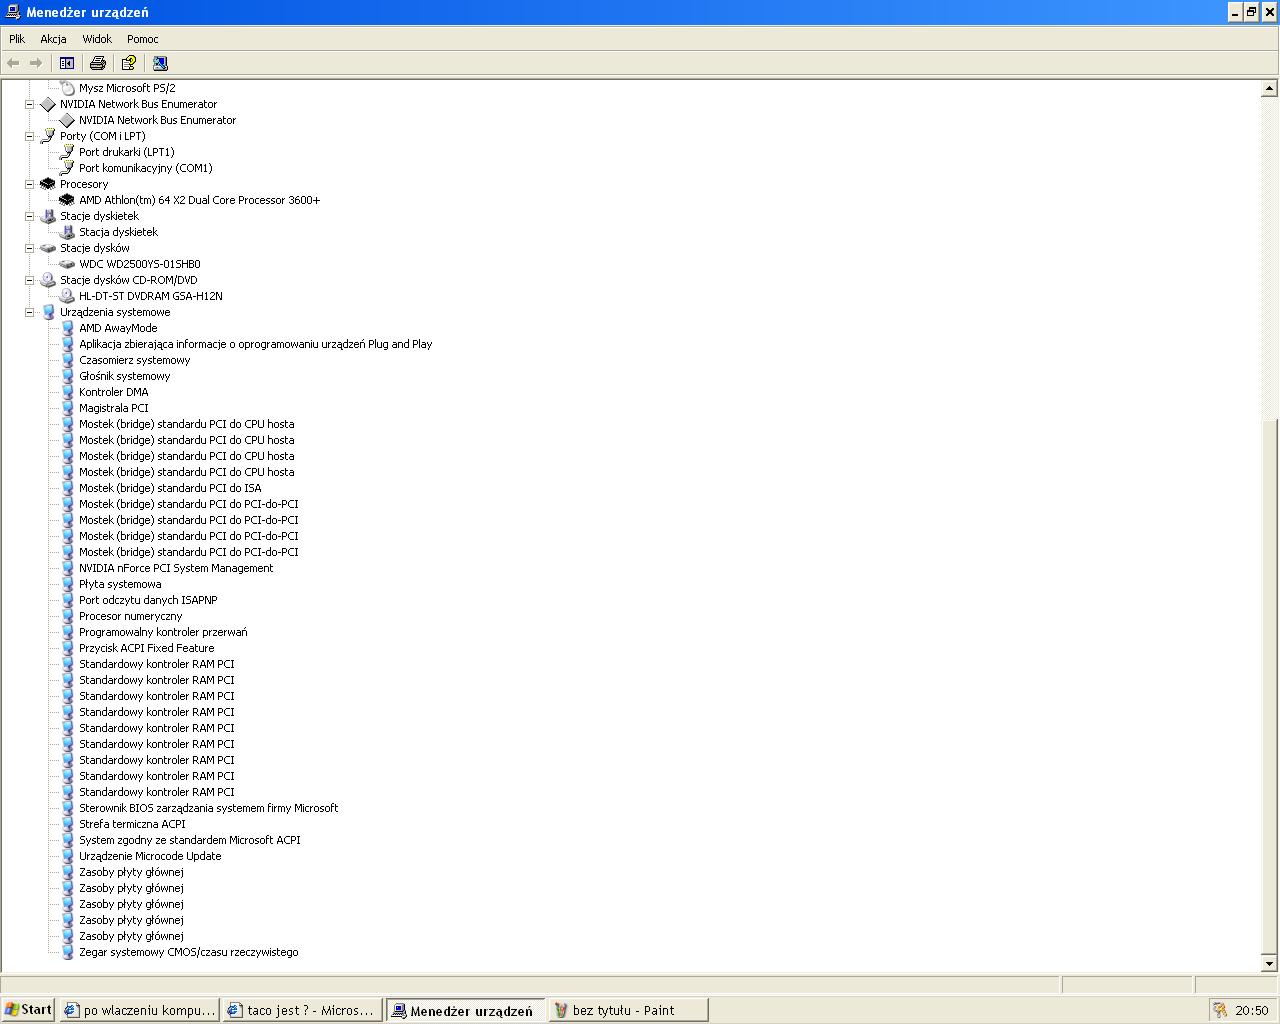Click the Menedżer urządzeń taskbar button

pos(465,1010)
